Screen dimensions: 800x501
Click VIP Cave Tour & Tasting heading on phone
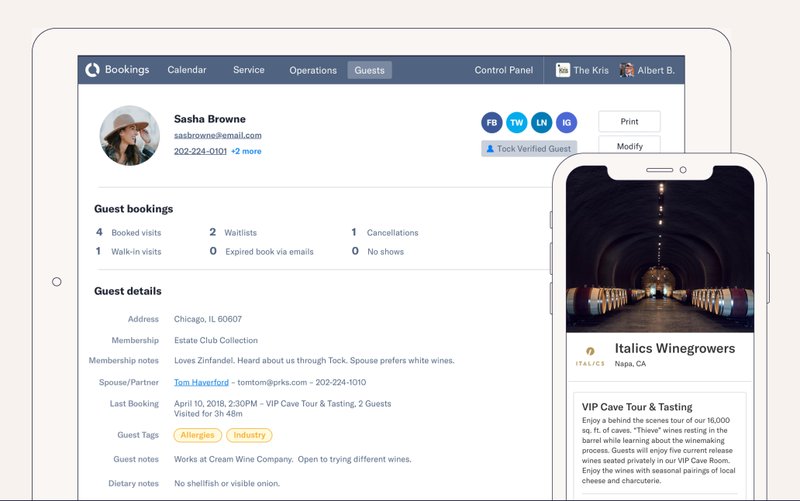(x=637, y=407)
